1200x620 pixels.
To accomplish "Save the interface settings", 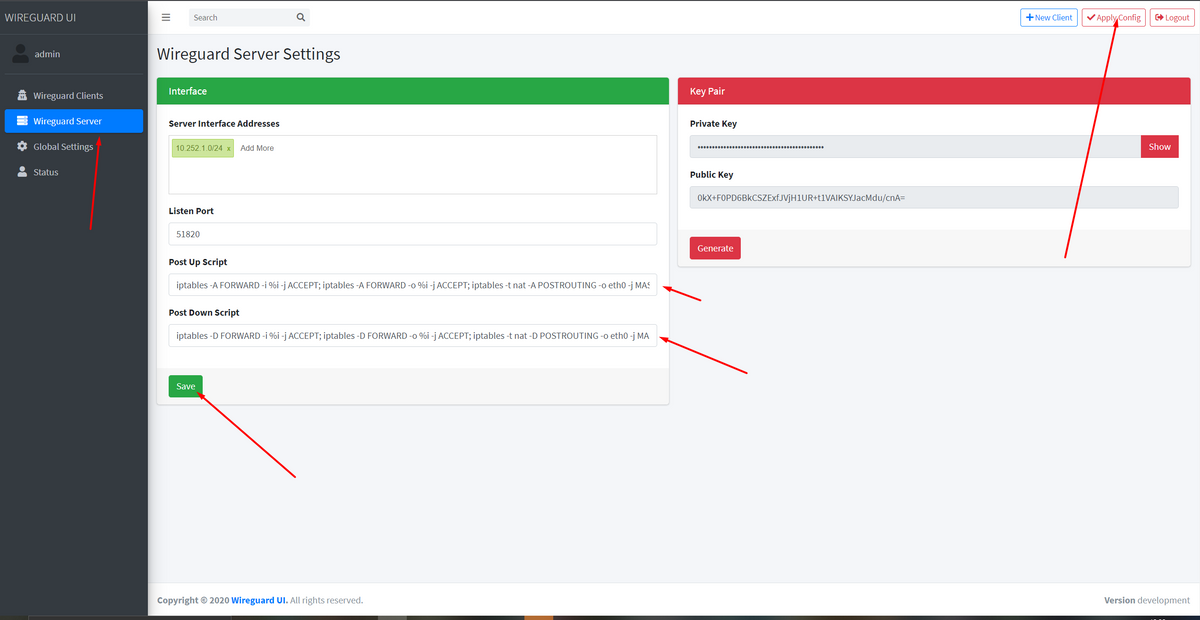I will (x=186, y=386).
